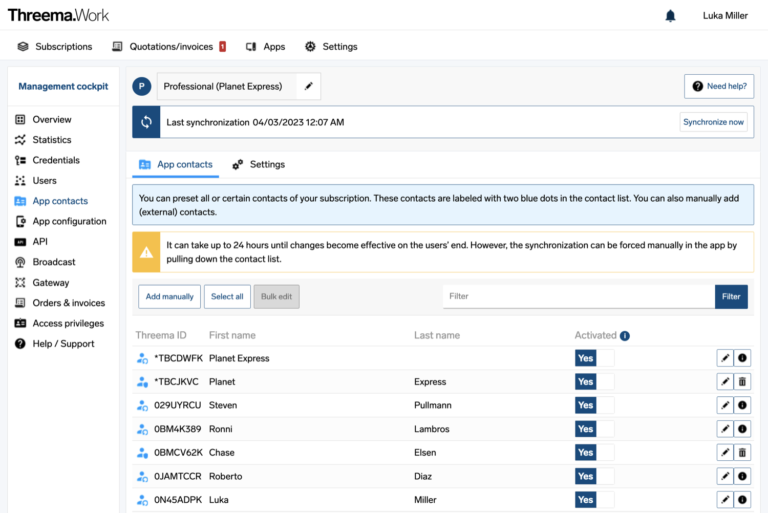
Task: Open Luka Miller account menu
Action: pyautogui.click(x=725, y=16)
